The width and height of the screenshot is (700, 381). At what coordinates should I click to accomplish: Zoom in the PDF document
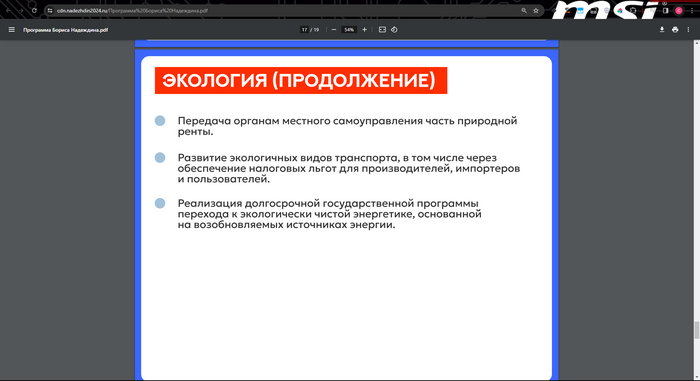tap(364, 30)
